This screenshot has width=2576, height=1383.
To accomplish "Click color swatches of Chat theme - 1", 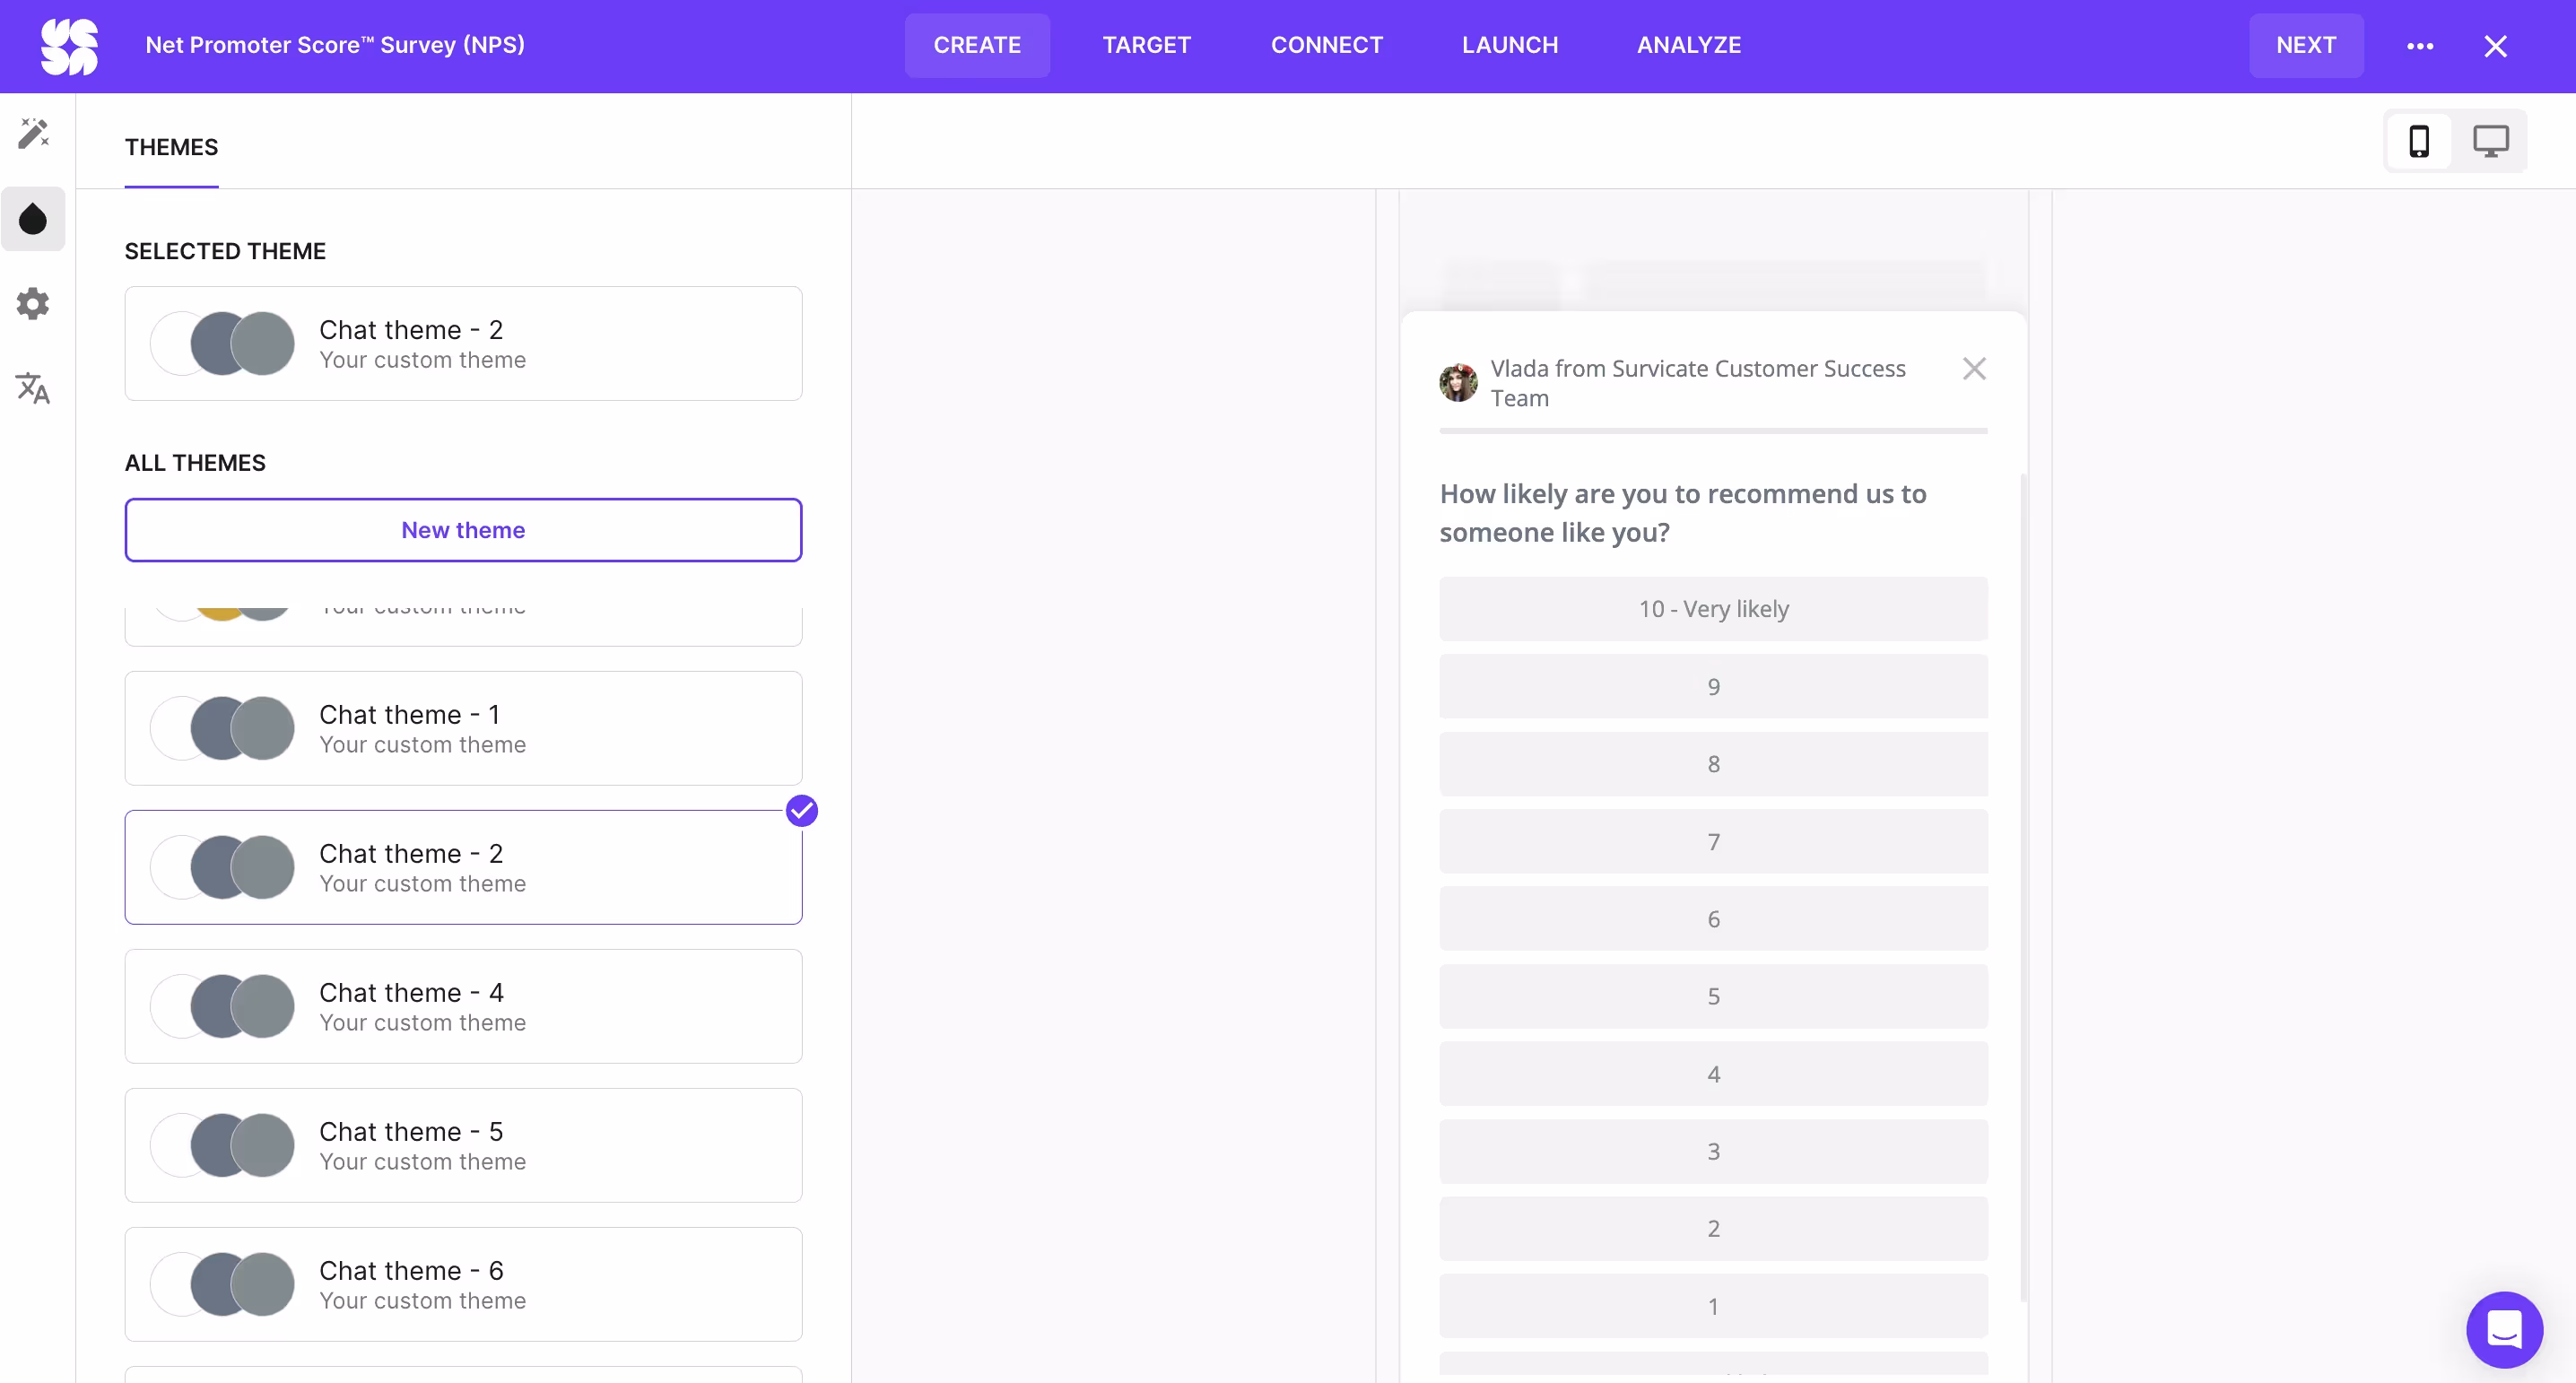I will (222, 728).
